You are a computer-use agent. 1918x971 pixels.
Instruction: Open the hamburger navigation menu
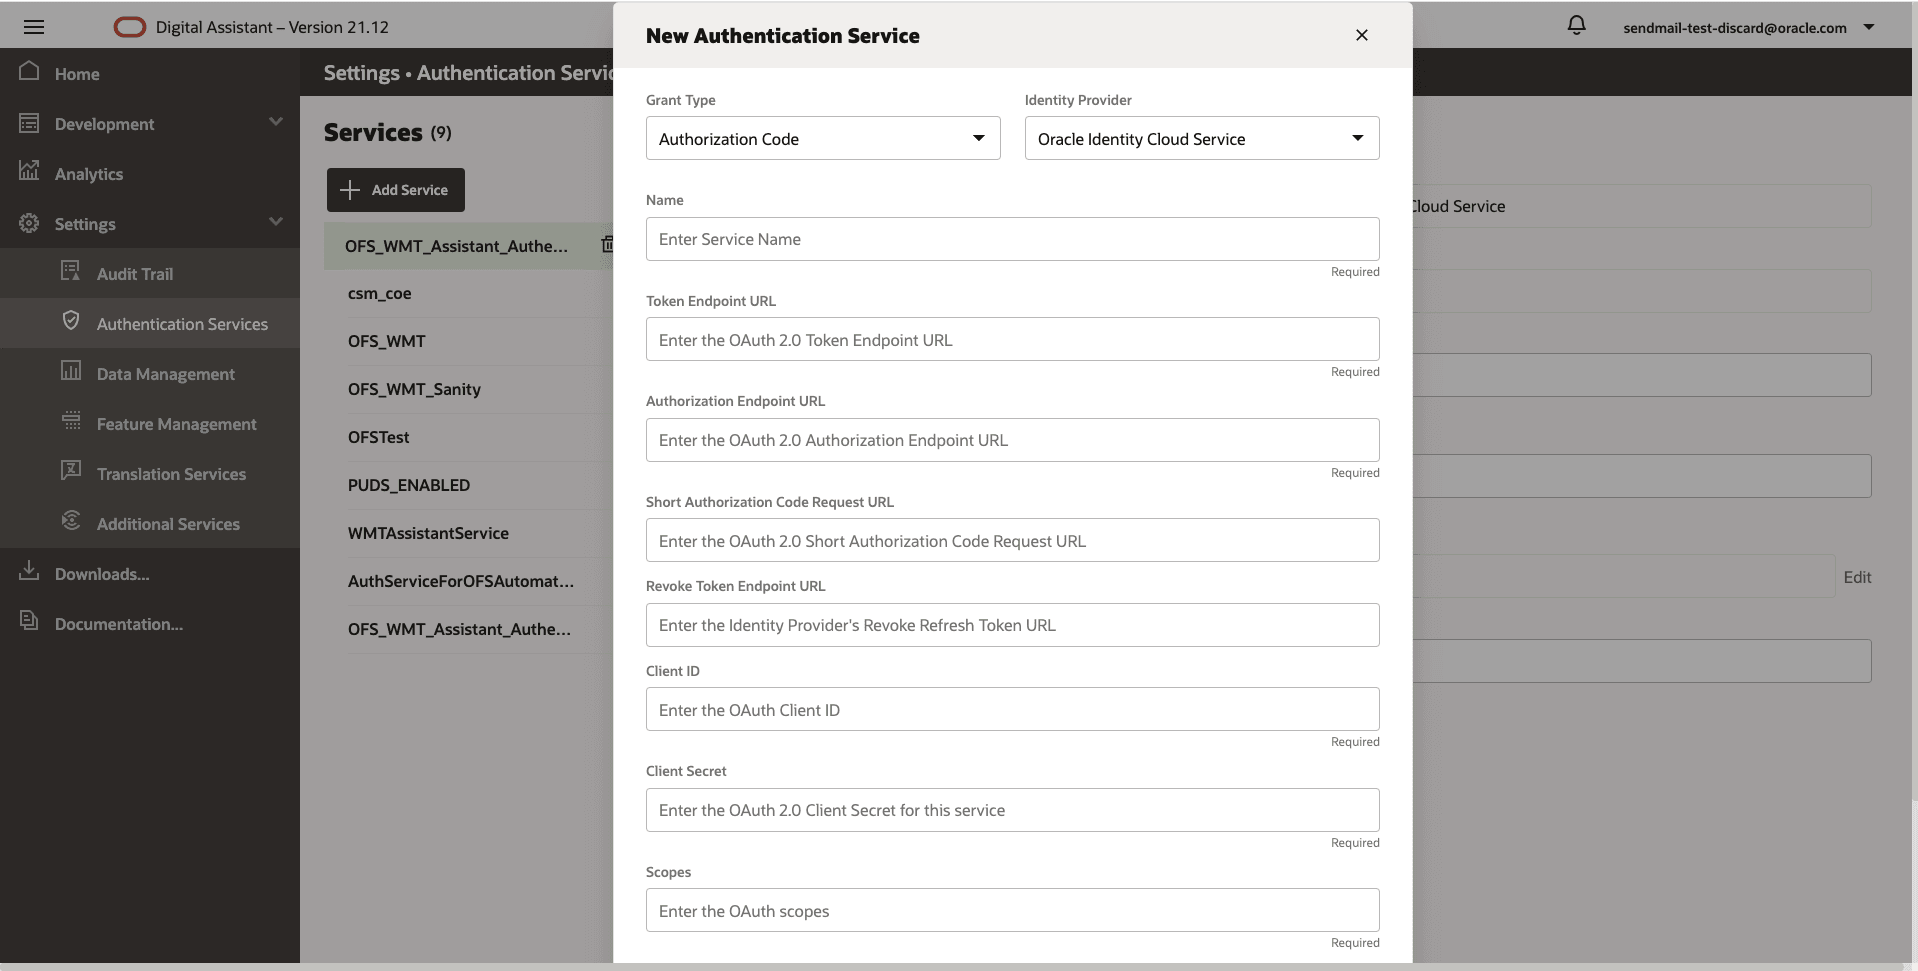[33, 26]
